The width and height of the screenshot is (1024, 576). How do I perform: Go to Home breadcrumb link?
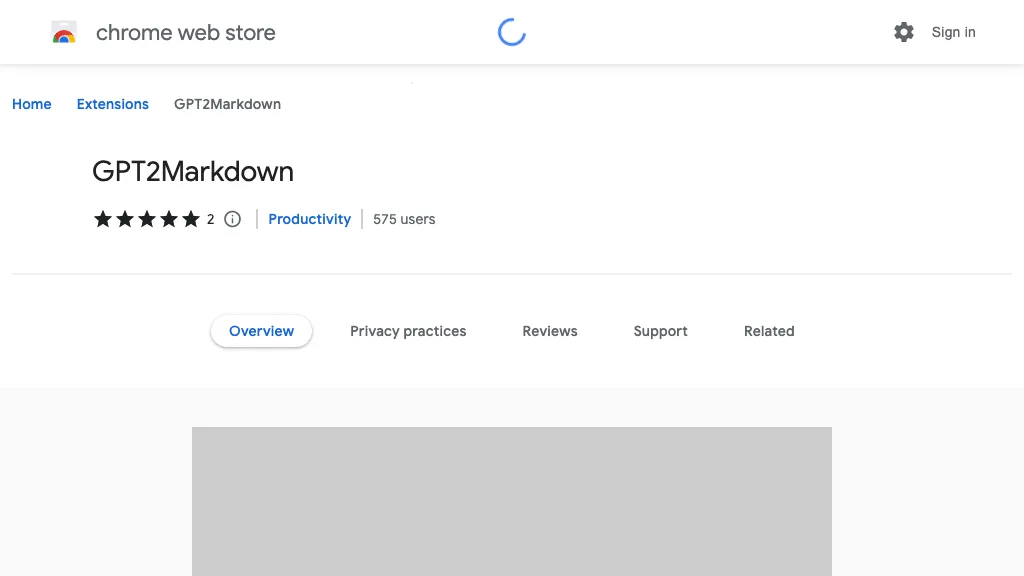(x=32, y=104)
